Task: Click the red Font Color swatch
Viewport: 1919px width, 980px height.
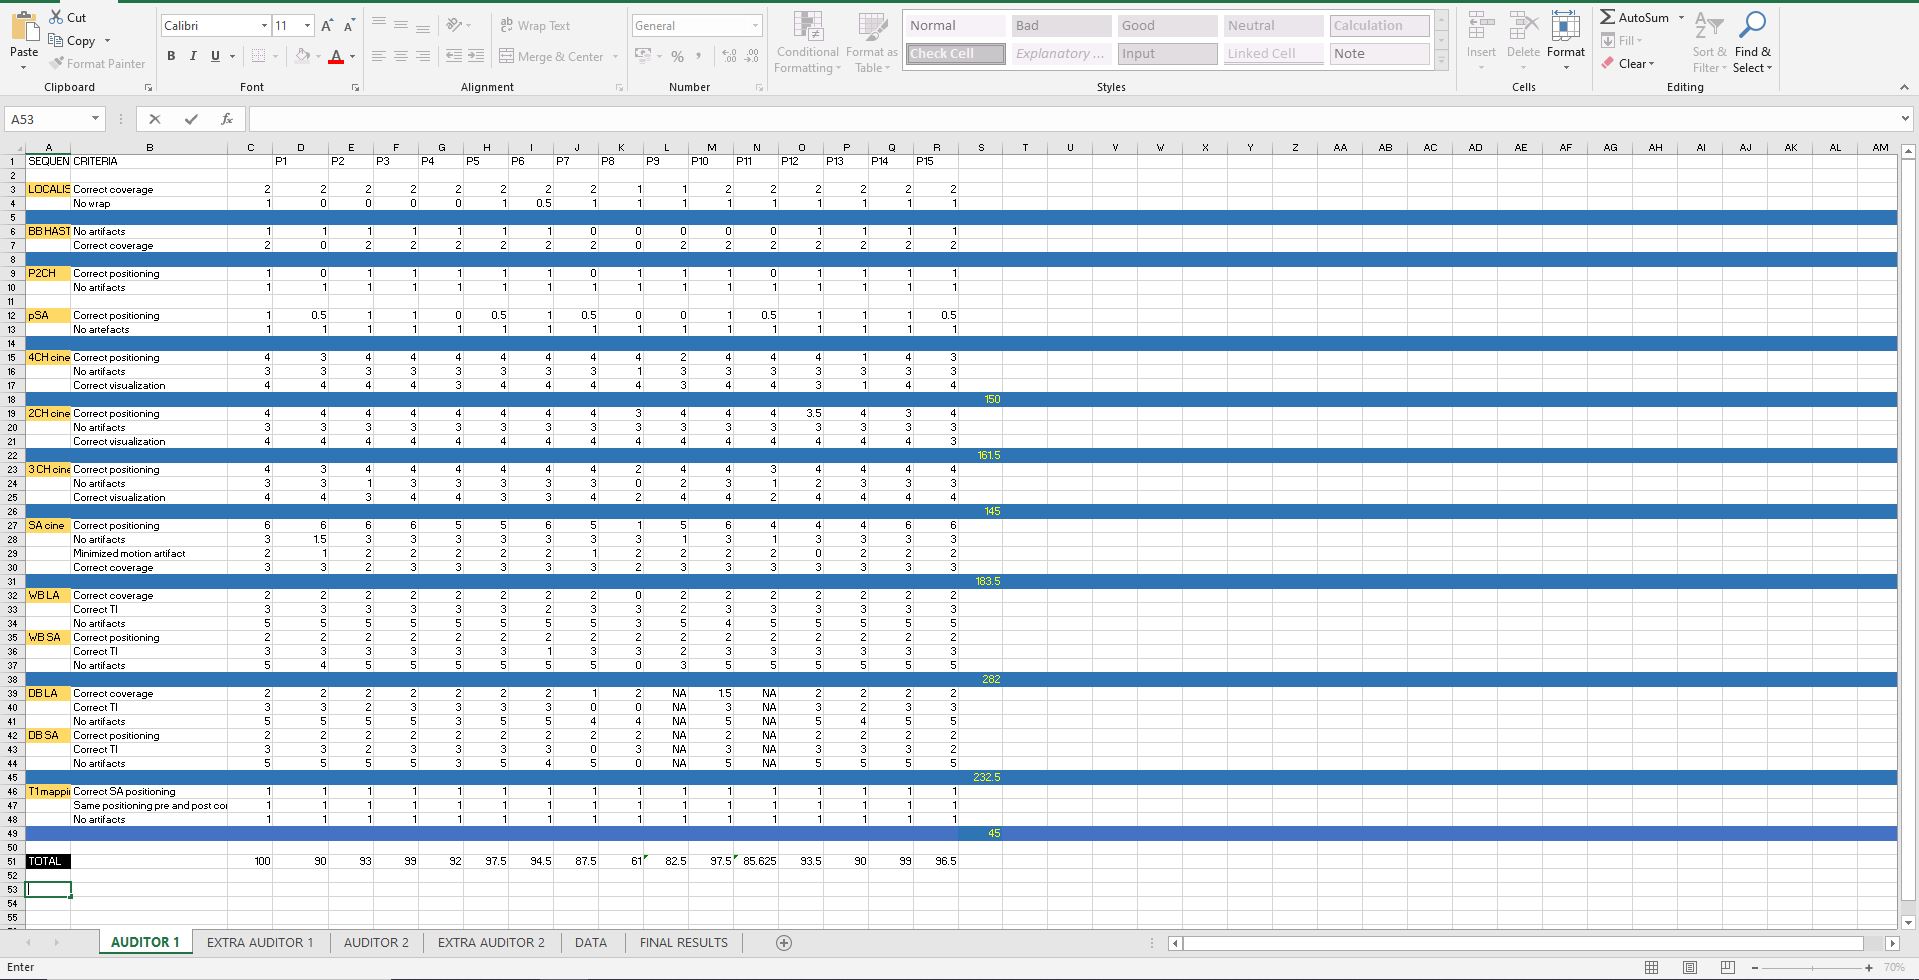Action: [x=336, y=57]
